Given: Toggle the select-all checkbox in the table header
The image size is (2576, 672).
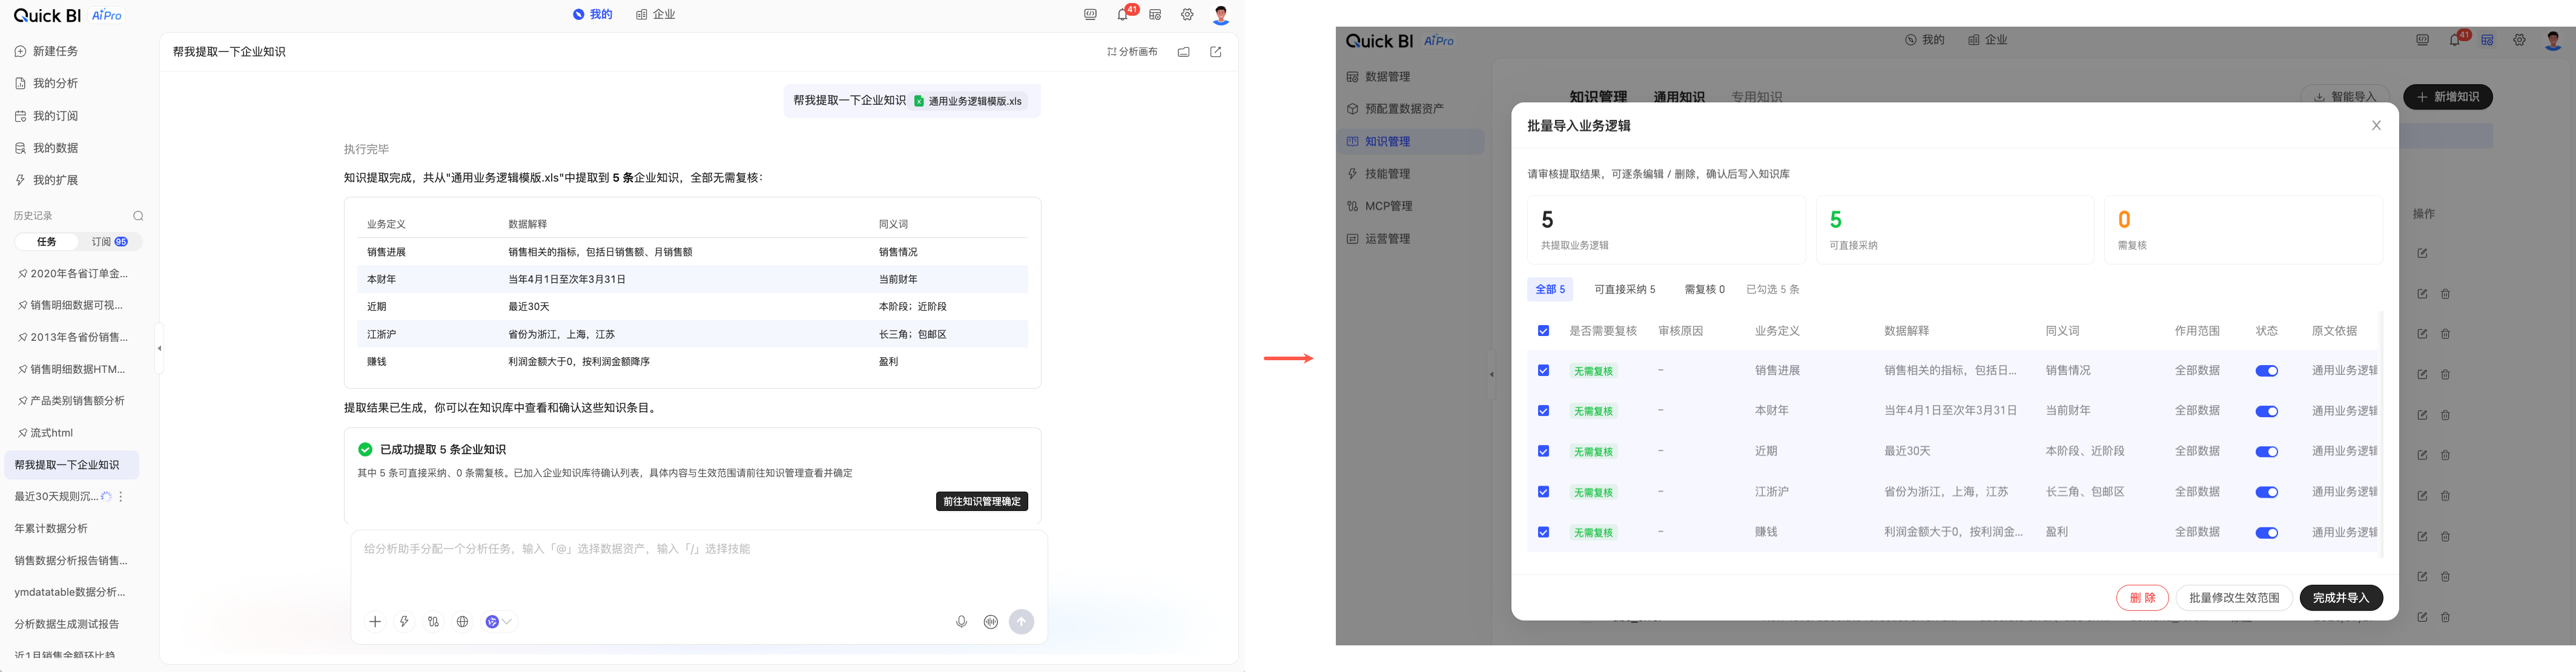Looking at the screenshot, I should point(1543,331).
